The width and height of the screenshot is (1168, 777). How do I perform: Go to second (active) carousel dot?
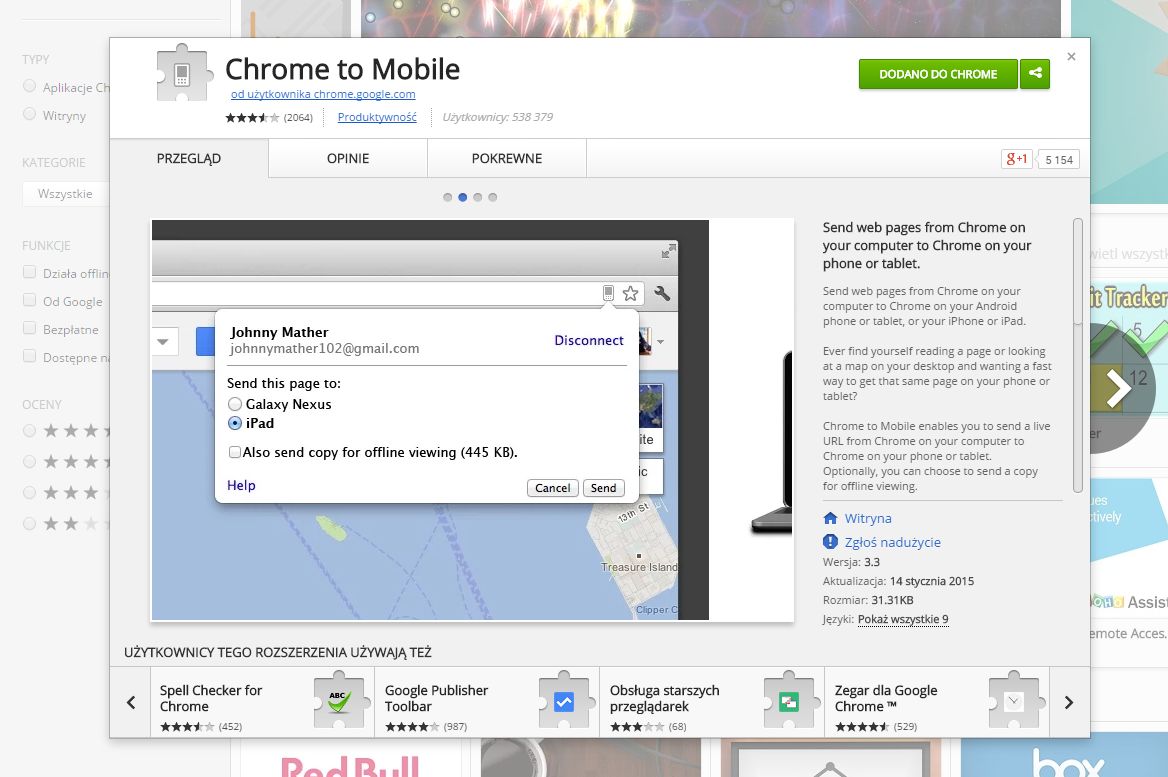coord(463,197)
